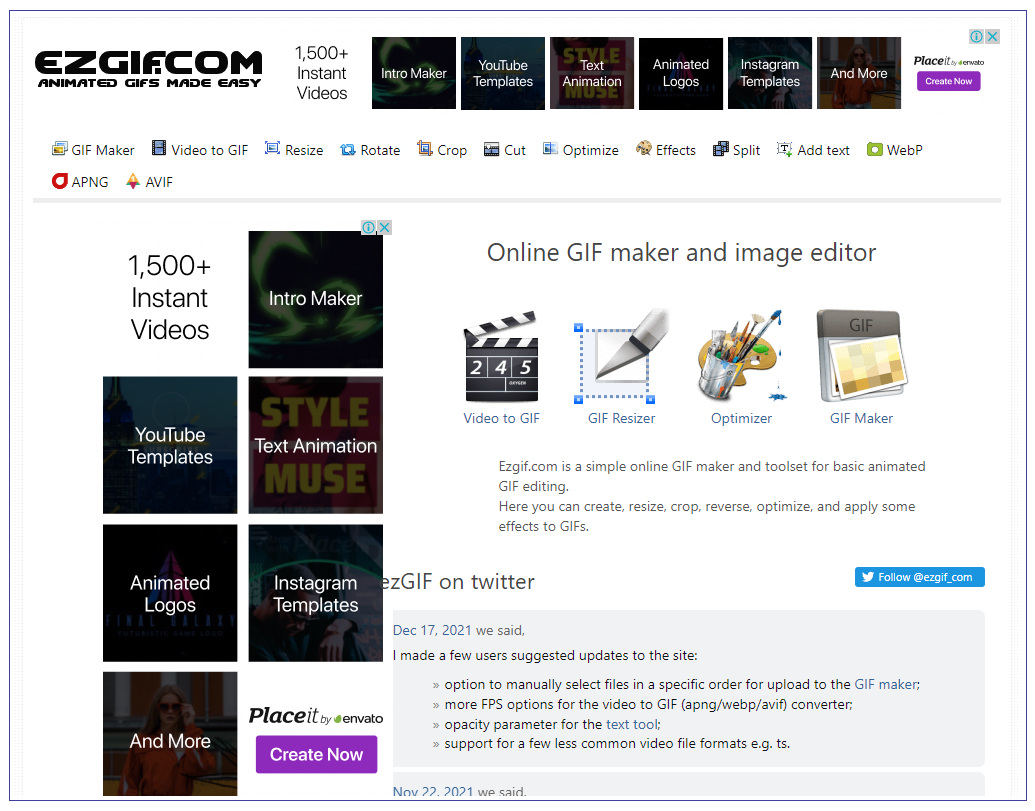This screenshot has width=1035, height=811.
Task: Open the Dec 17, 2021 tweet date link
Action: coord(432,630)
